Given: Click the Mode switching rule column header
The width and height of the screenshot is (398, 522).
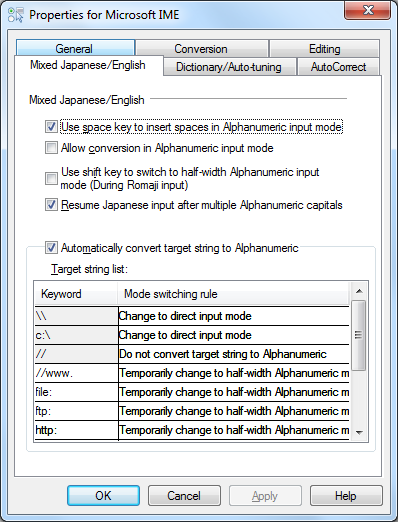Looking at the screenshot, I should [233, 294].
